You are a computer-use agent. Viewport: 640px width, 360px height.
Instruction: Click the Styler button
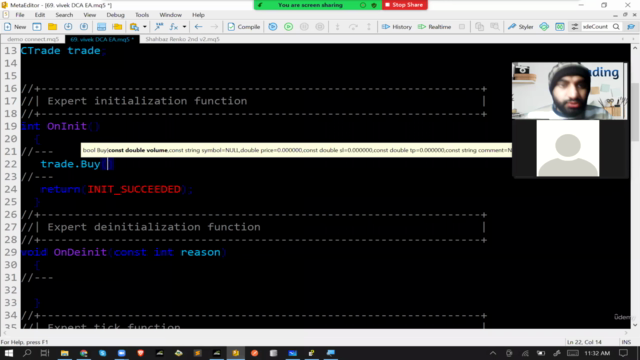tap(520, 27)
